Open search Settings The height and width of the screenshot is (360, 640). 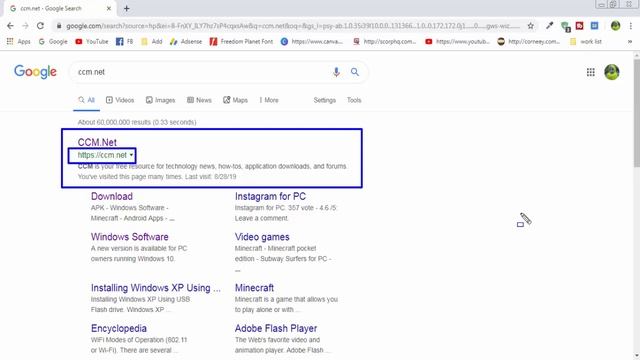pyautogui.click(x=324, y=100)
